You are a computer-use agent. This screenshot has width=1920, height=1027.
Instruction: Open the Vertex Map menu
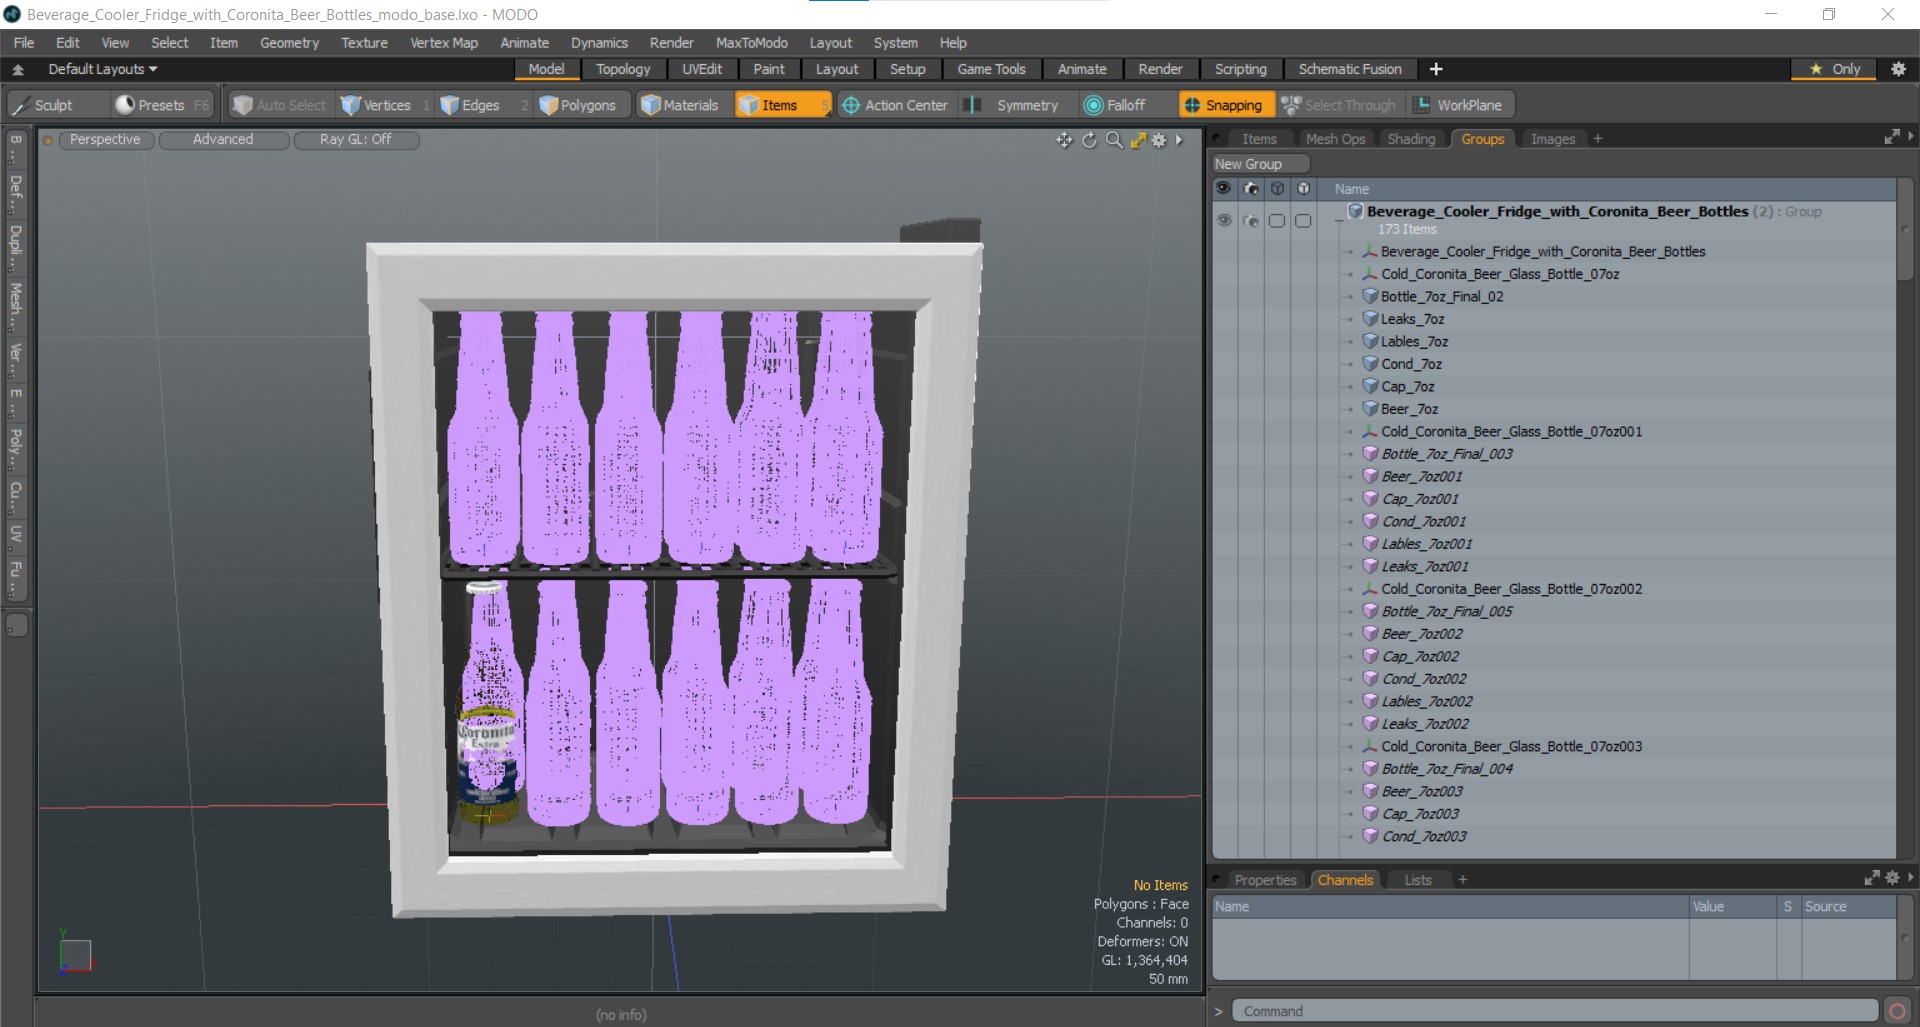[444, 43]
